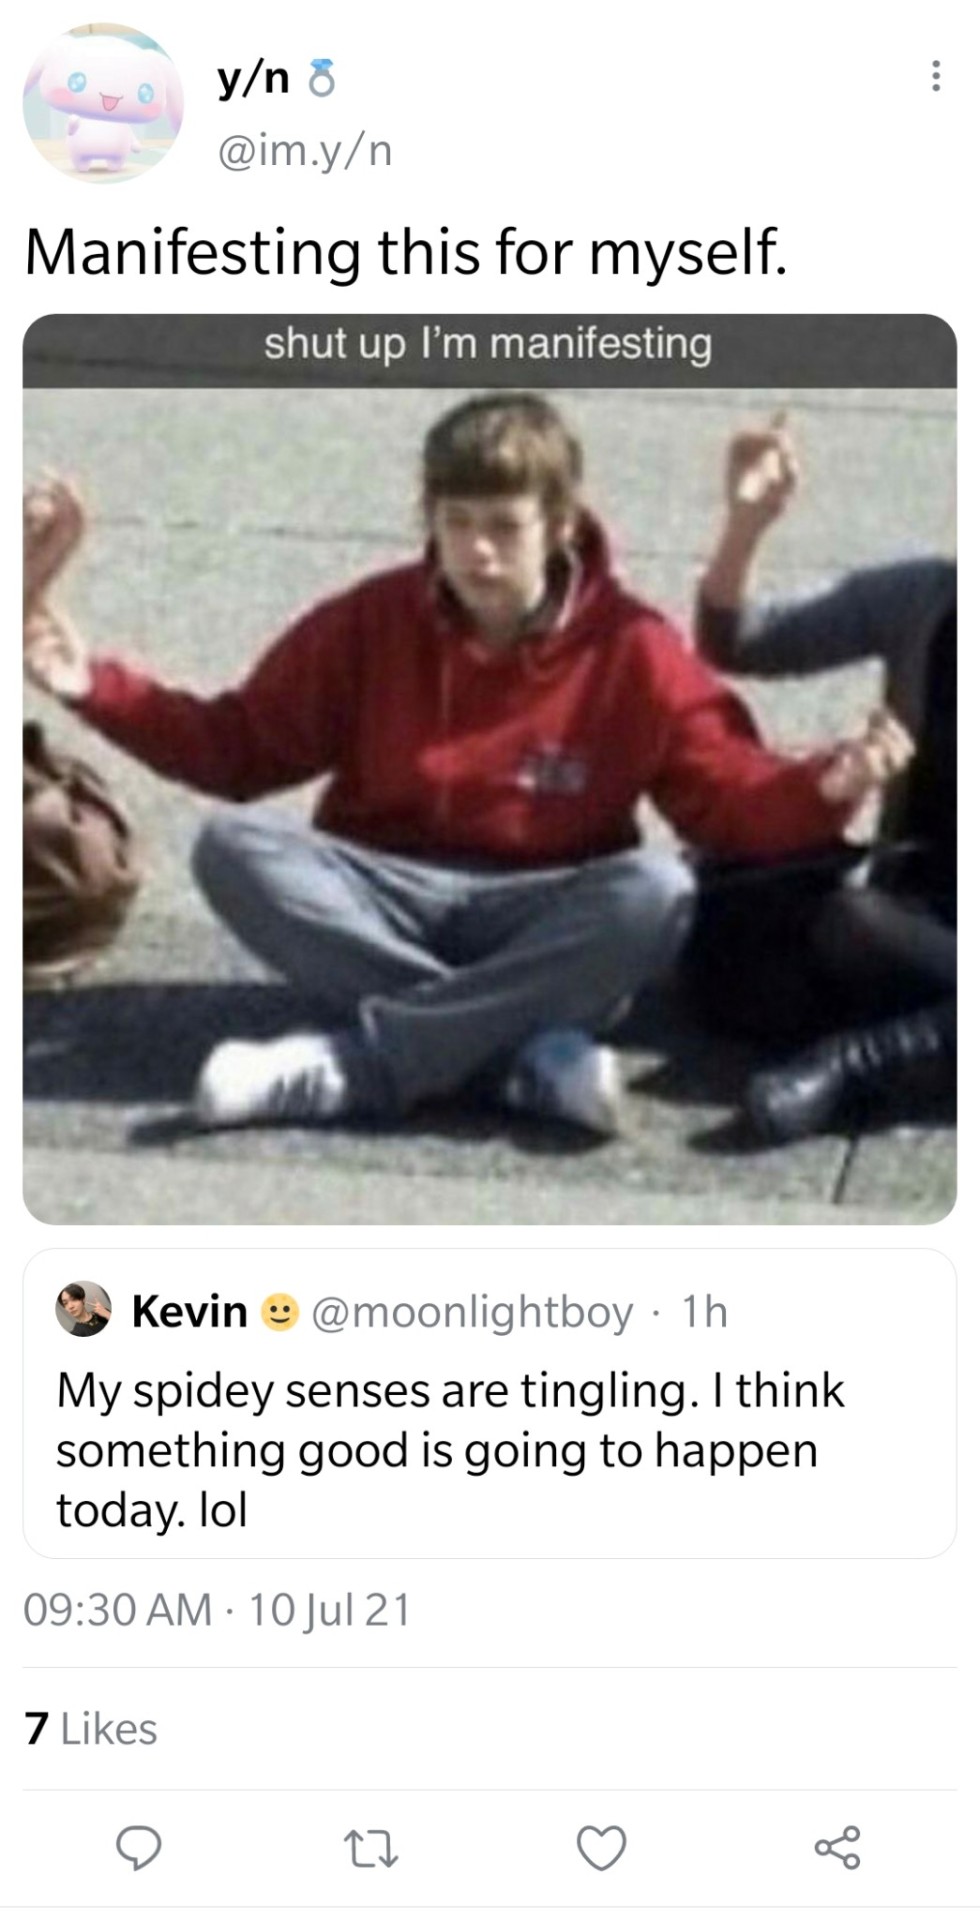Tap the 'Manifesting this for myself.' text
The width and height of the screenshot is (980, 1920).
point(405,252)
